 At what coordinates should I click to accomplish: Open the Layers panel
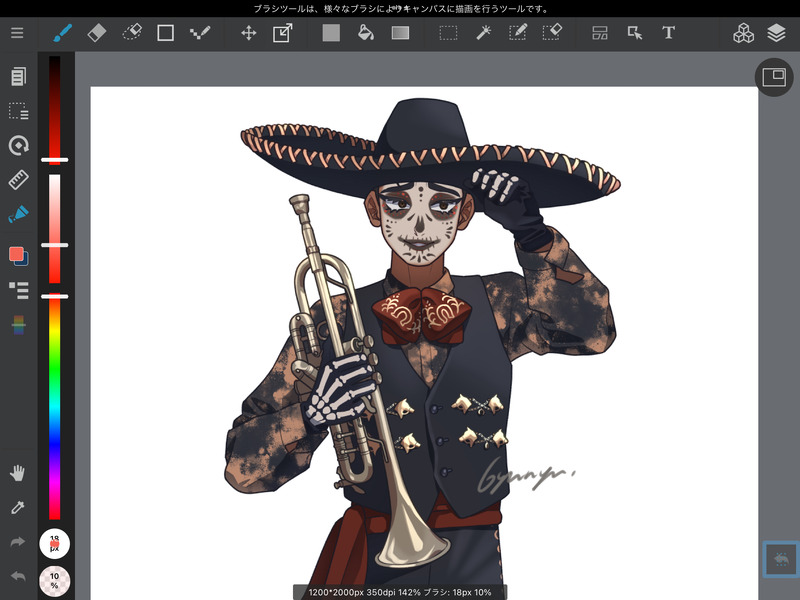pos(776,33)
